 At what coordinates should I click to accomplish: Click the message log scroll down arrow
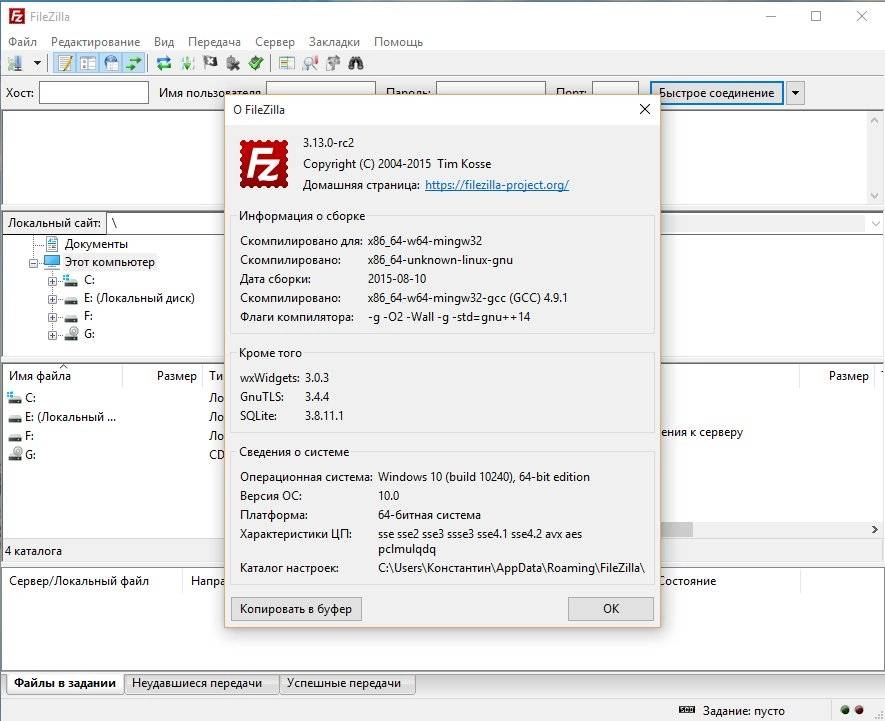[874, 196]
